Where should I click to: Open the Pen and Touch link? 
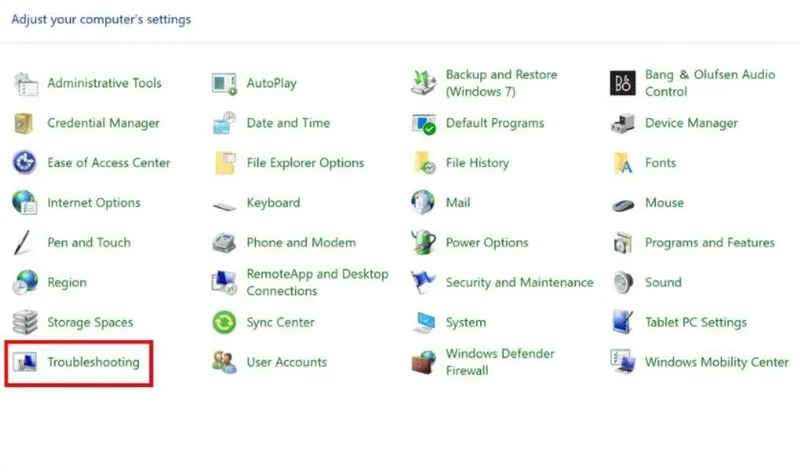pos(89,242)
